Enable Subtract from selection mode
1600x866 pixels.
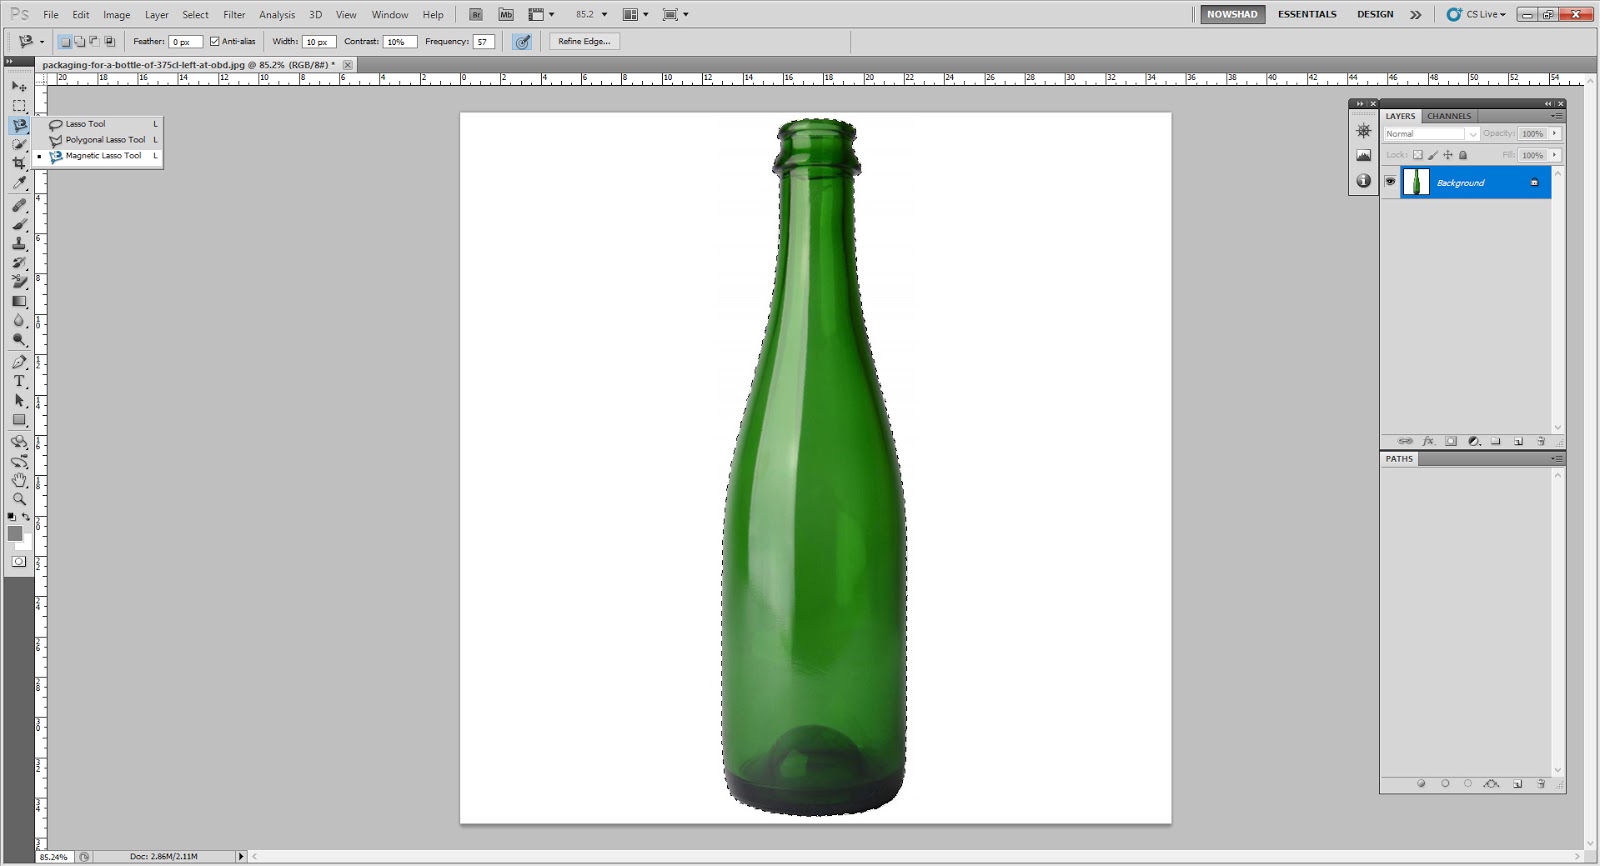pos(94,41)
